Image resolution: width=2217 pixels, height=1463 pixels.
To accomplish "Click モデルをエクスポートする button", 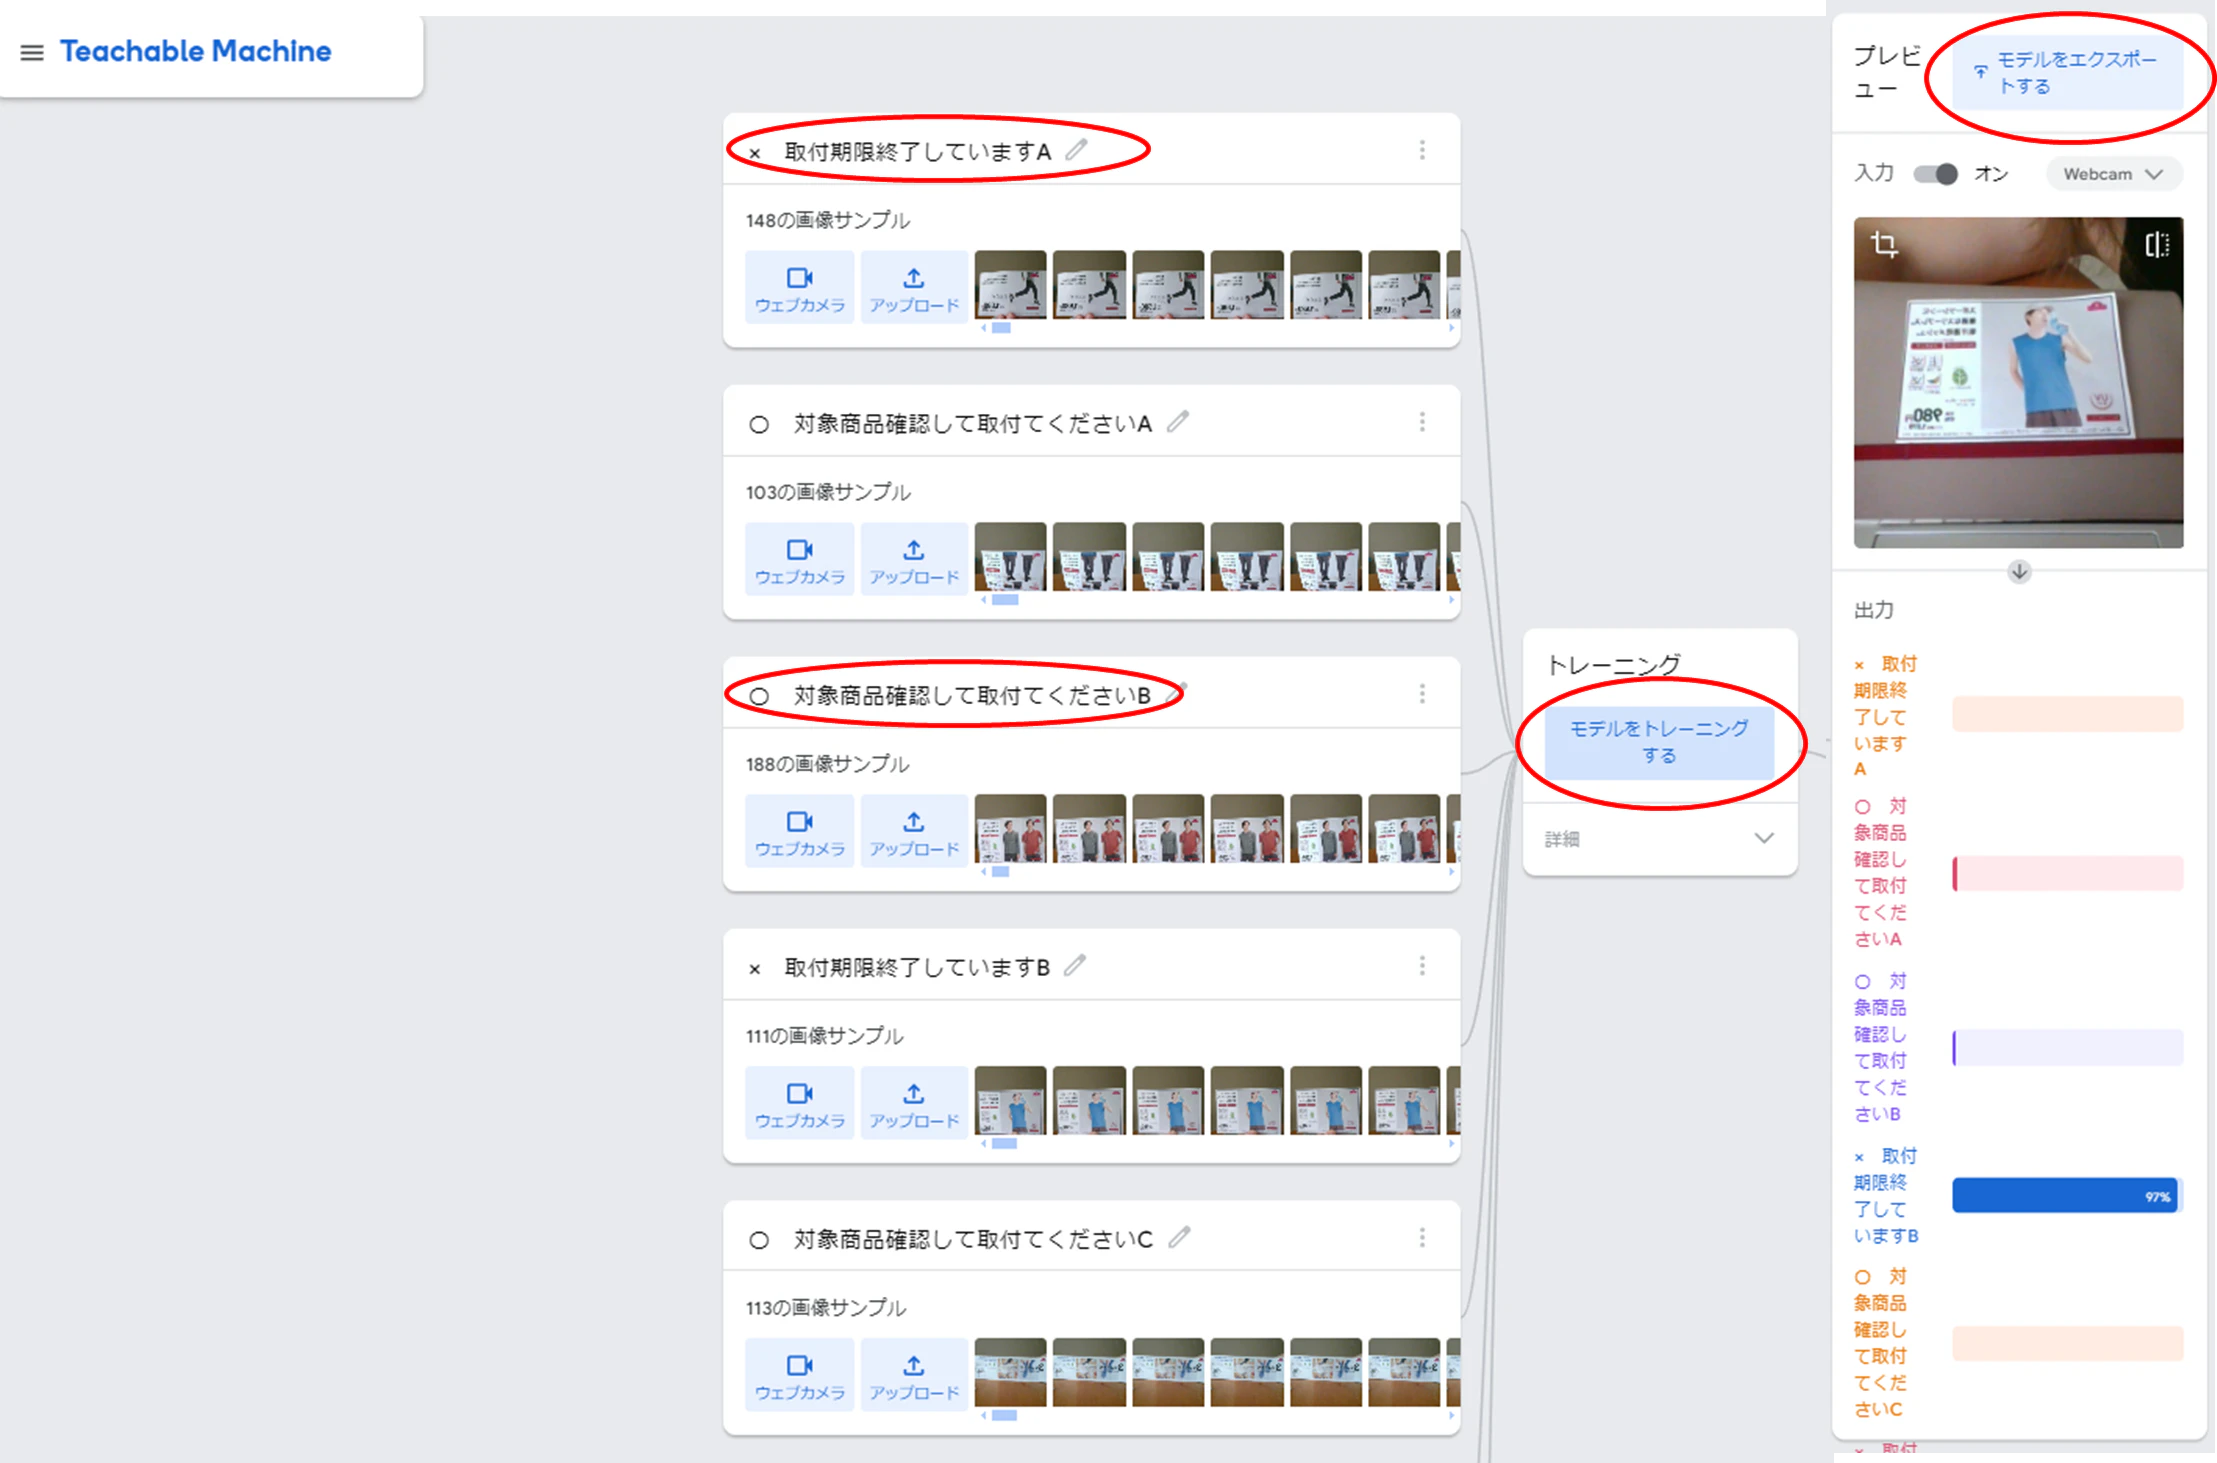I will pos(2068,73).
